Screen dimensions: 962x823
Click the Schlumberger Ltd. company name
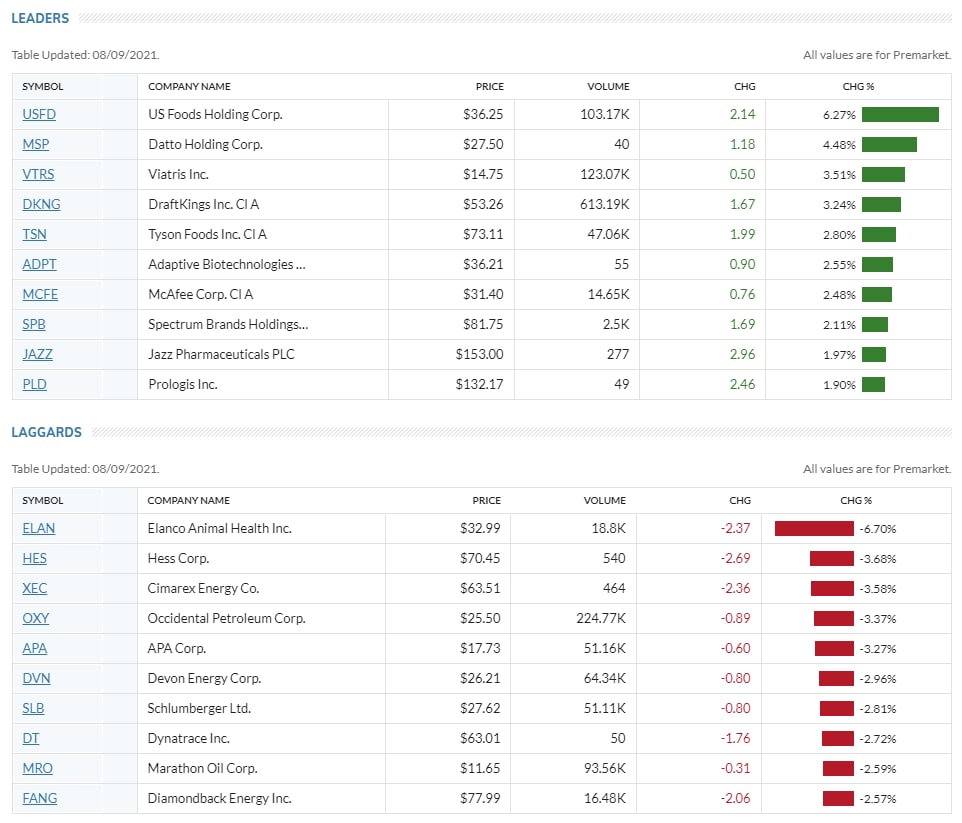199,709
